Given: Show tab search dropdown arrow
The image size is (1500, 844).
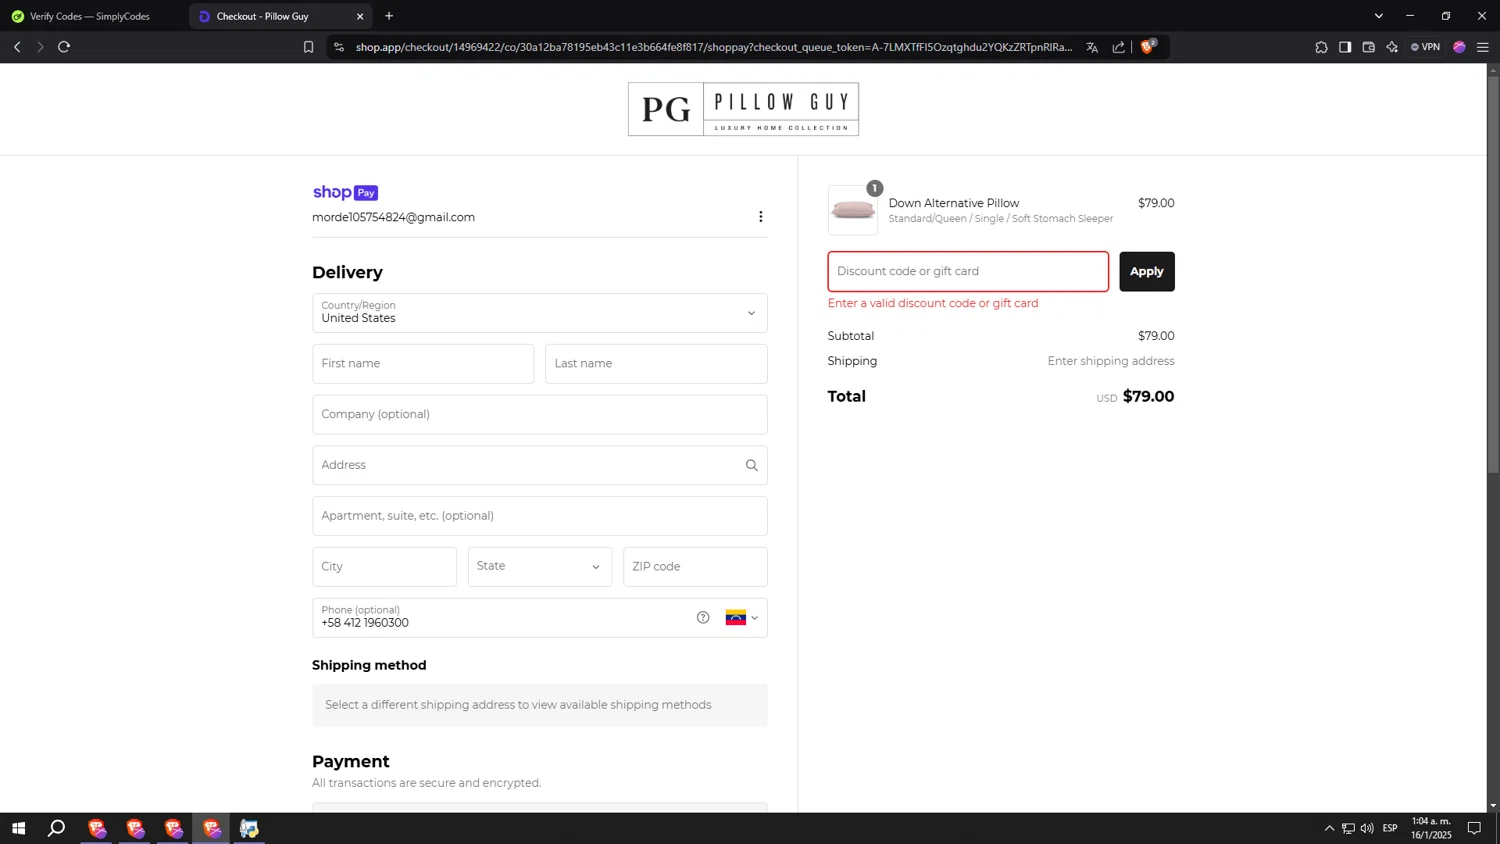Looking at the screenshot, I should pyautogui.click(x=1378, y=16).
